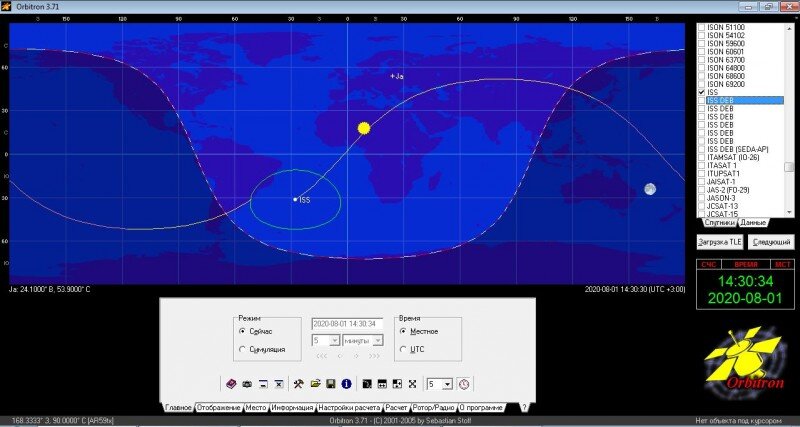Uncheck the ISS satellite checkbox

702,92
